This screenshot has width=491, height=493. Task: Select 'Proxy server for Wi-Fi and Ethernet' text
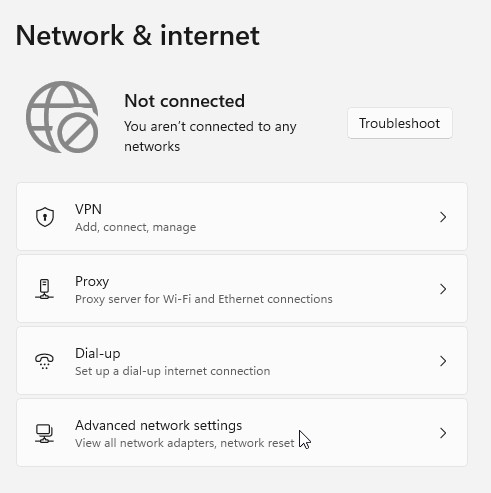click(204, 299)
